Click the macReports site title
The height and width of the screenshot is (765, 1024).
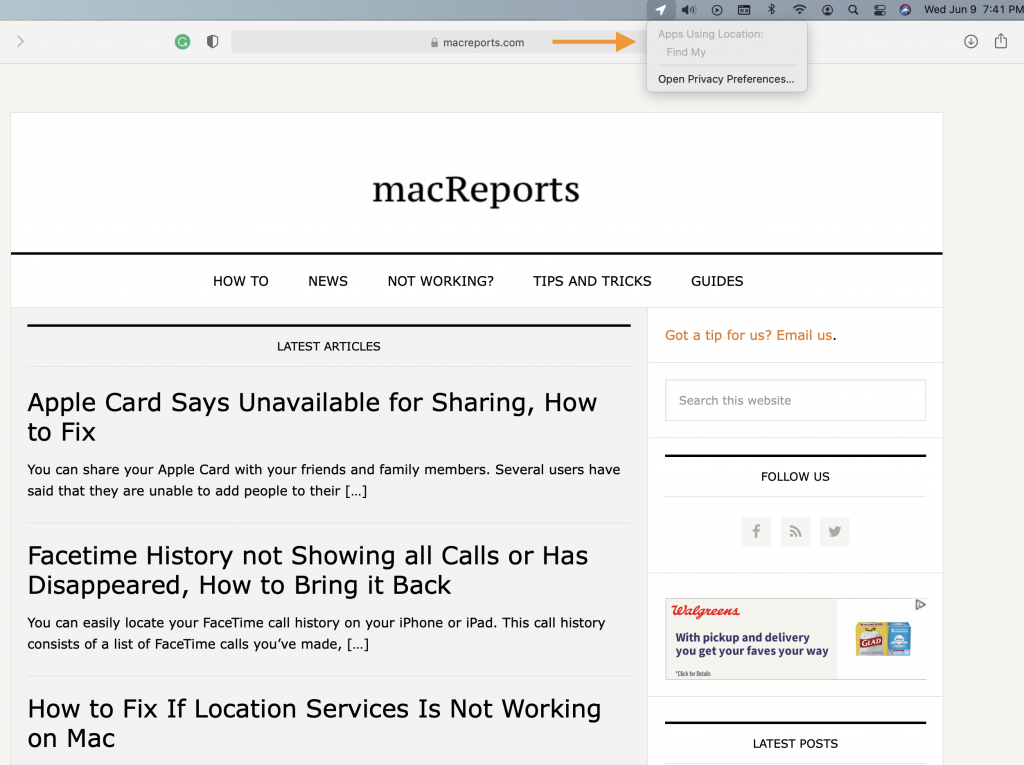pyautogui.click(x=476, y=189)
